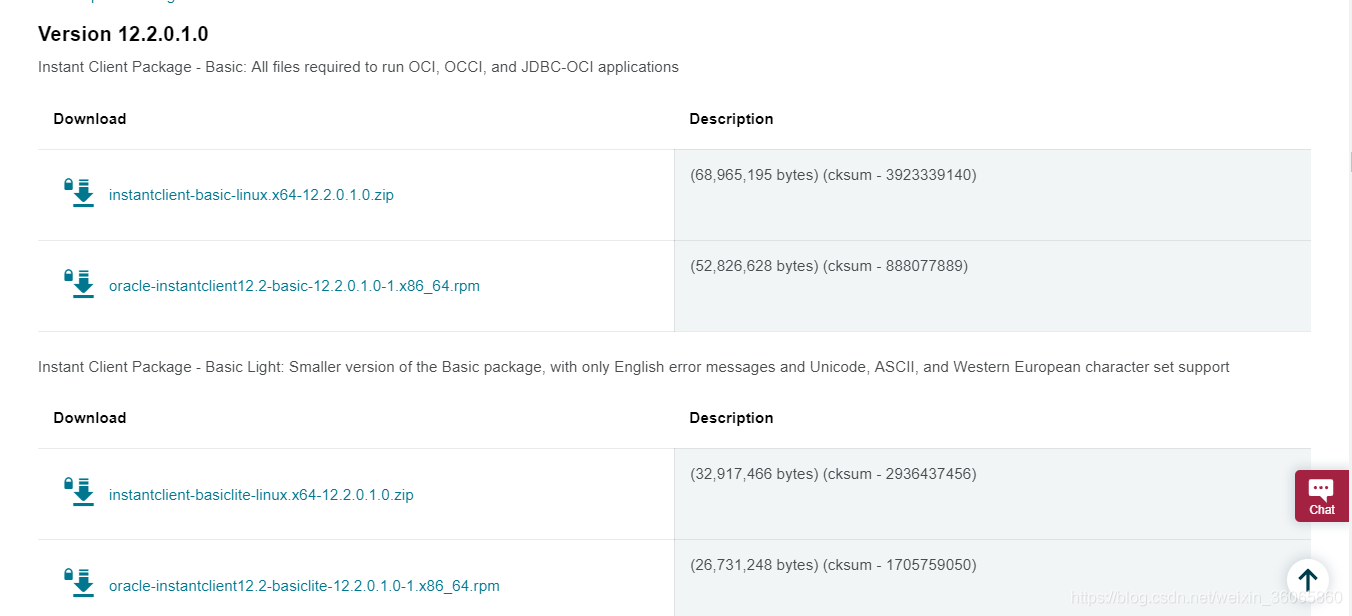Image resolution: width=1352 pixels, height=616 pixels.
Task: Download instantclient-basiclite-linux.x64-12.2.0.1.0.zip link
Action: (x=261, y=495)
